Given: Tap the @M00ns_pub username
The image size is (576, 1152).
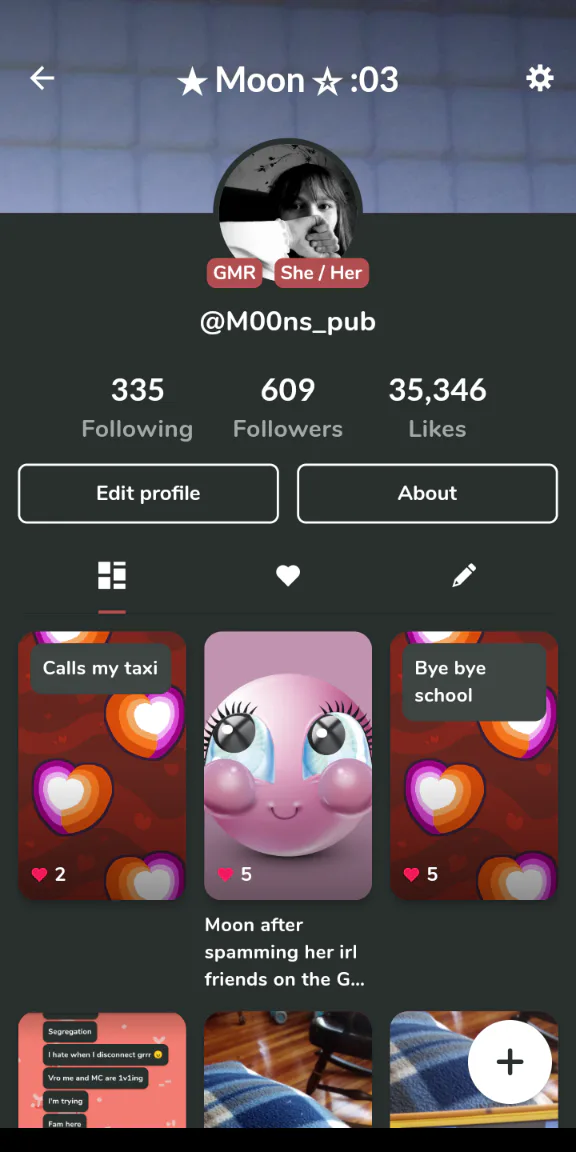Looking at the screenshot, I should point(288,322).
